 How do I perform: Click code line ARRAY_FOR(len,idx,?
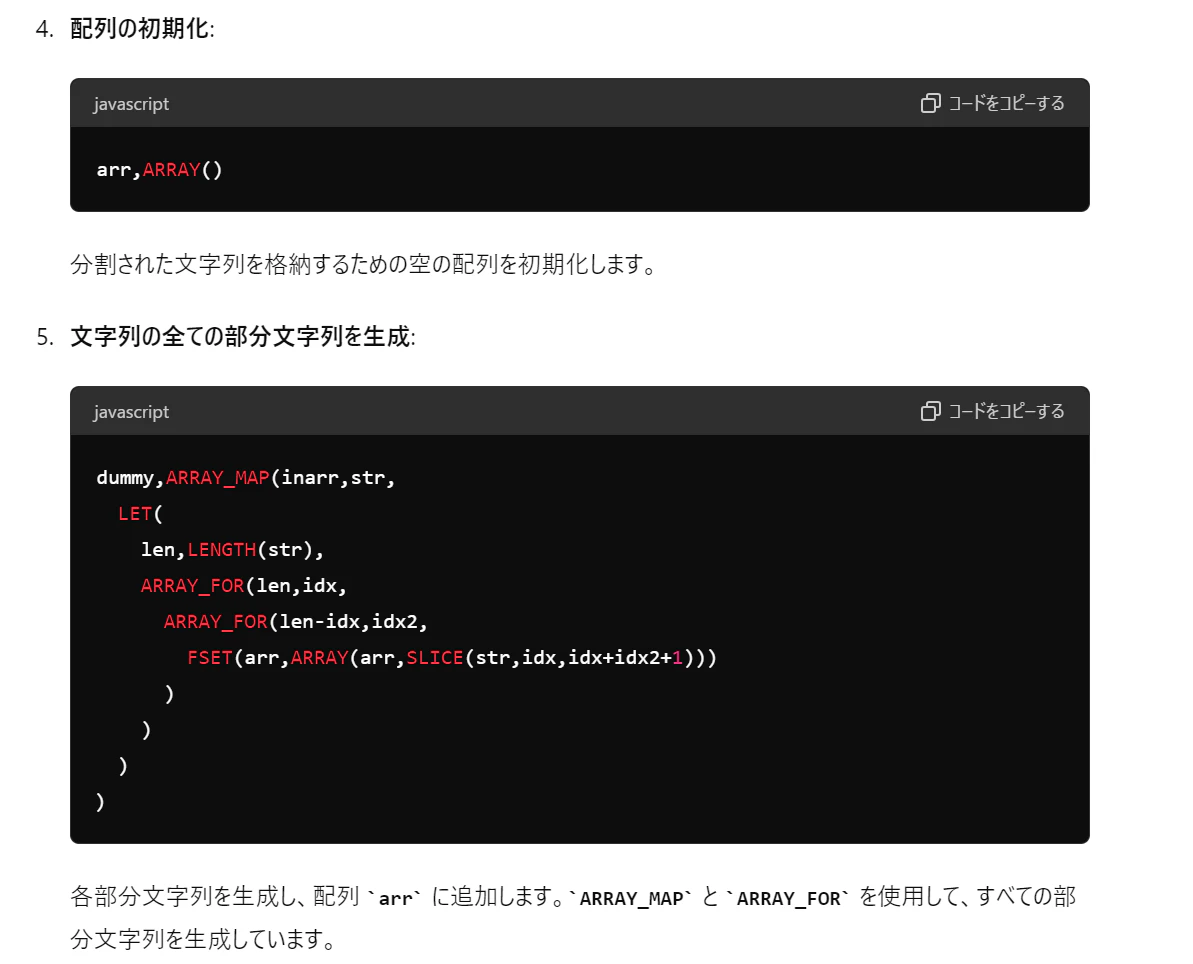(243, 586)
